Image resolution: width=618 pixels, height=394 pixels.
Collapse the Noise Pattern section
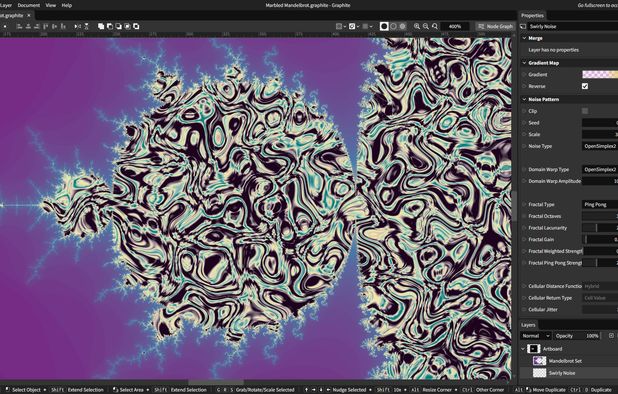(x=525, y=99)
